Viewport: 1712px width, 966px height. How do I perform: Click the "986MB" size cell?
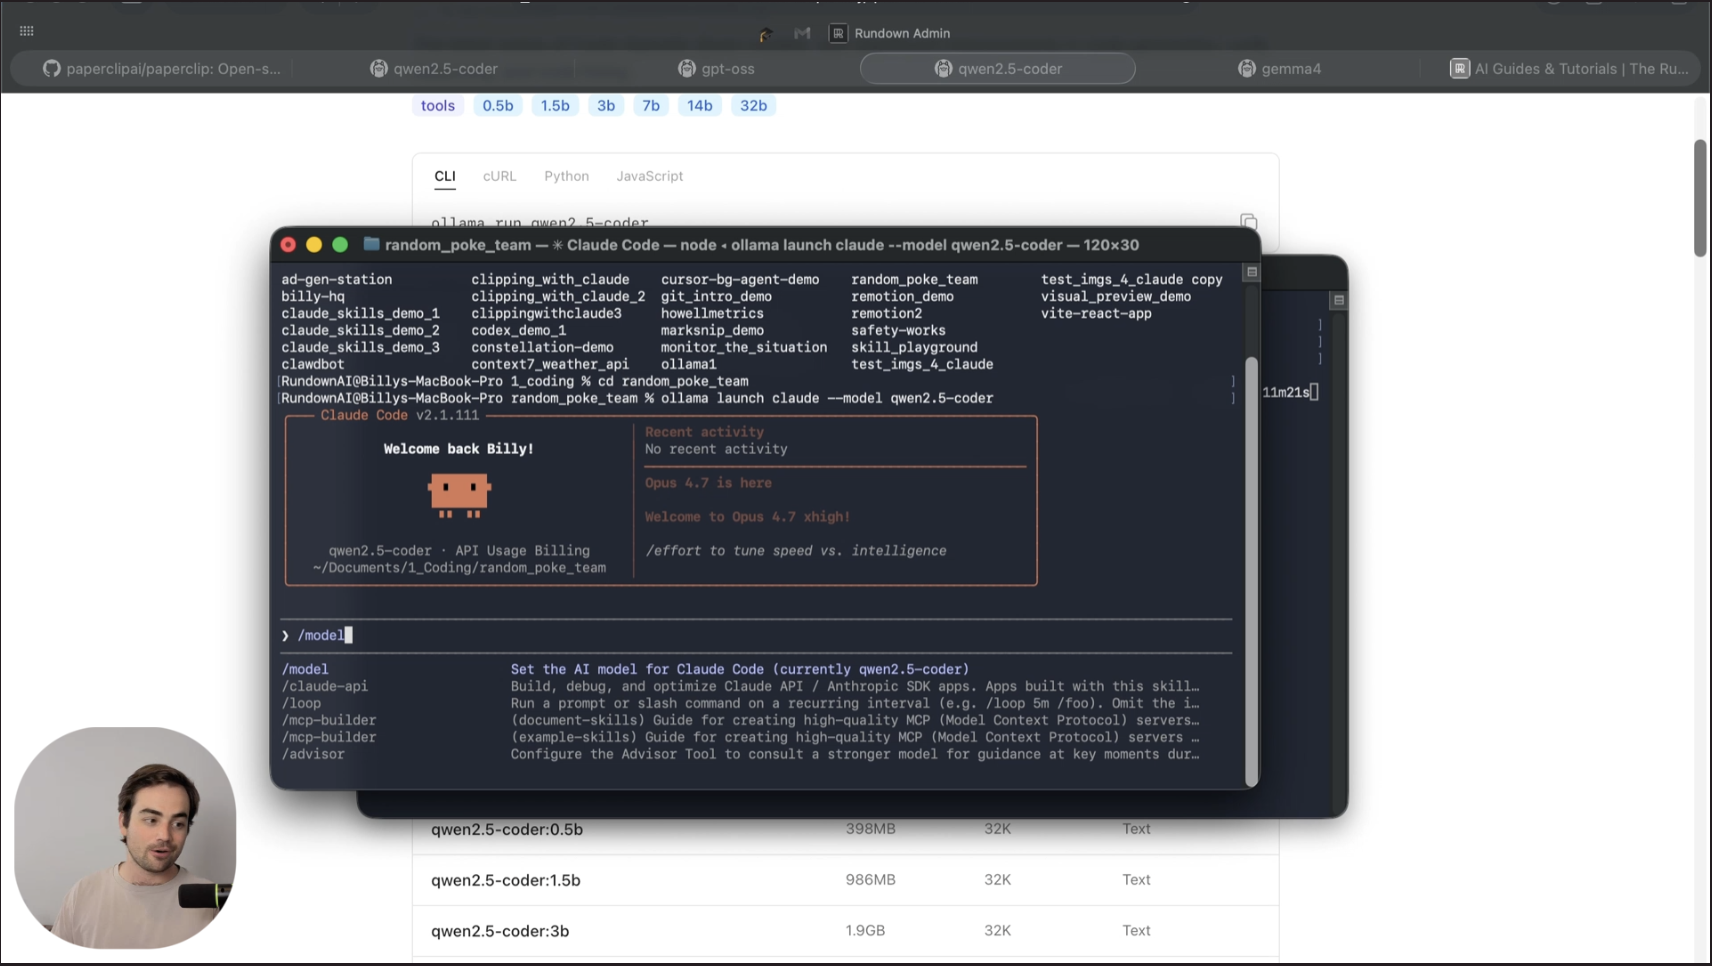(871, 880)
